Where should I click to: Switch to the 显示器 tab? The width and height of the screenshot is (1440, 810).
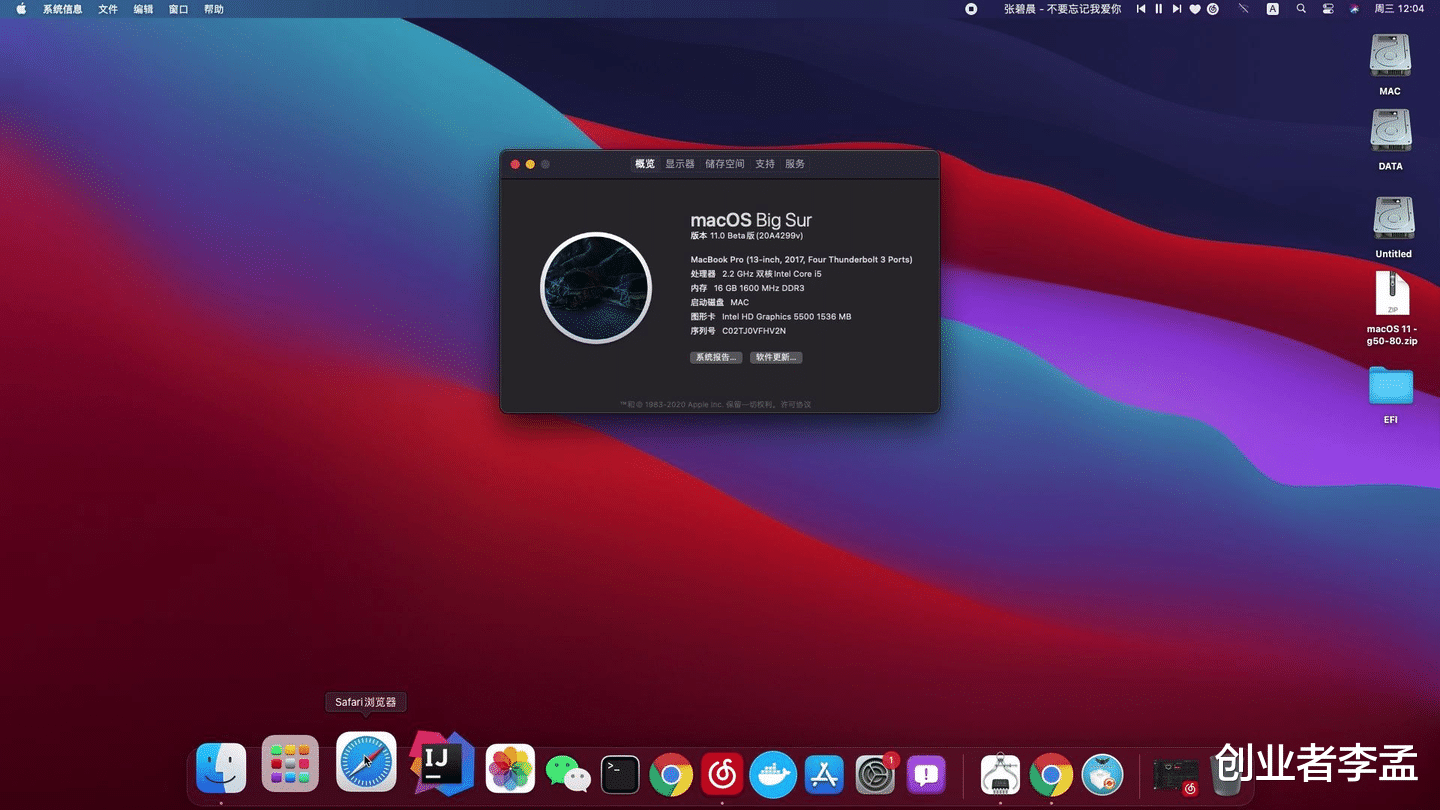point(680,164)
